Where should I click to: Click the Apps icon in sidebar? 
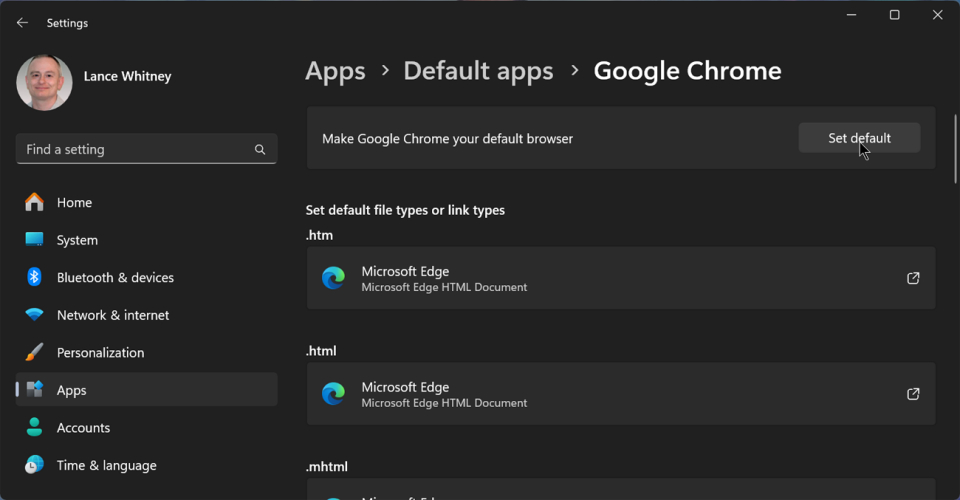35,389
